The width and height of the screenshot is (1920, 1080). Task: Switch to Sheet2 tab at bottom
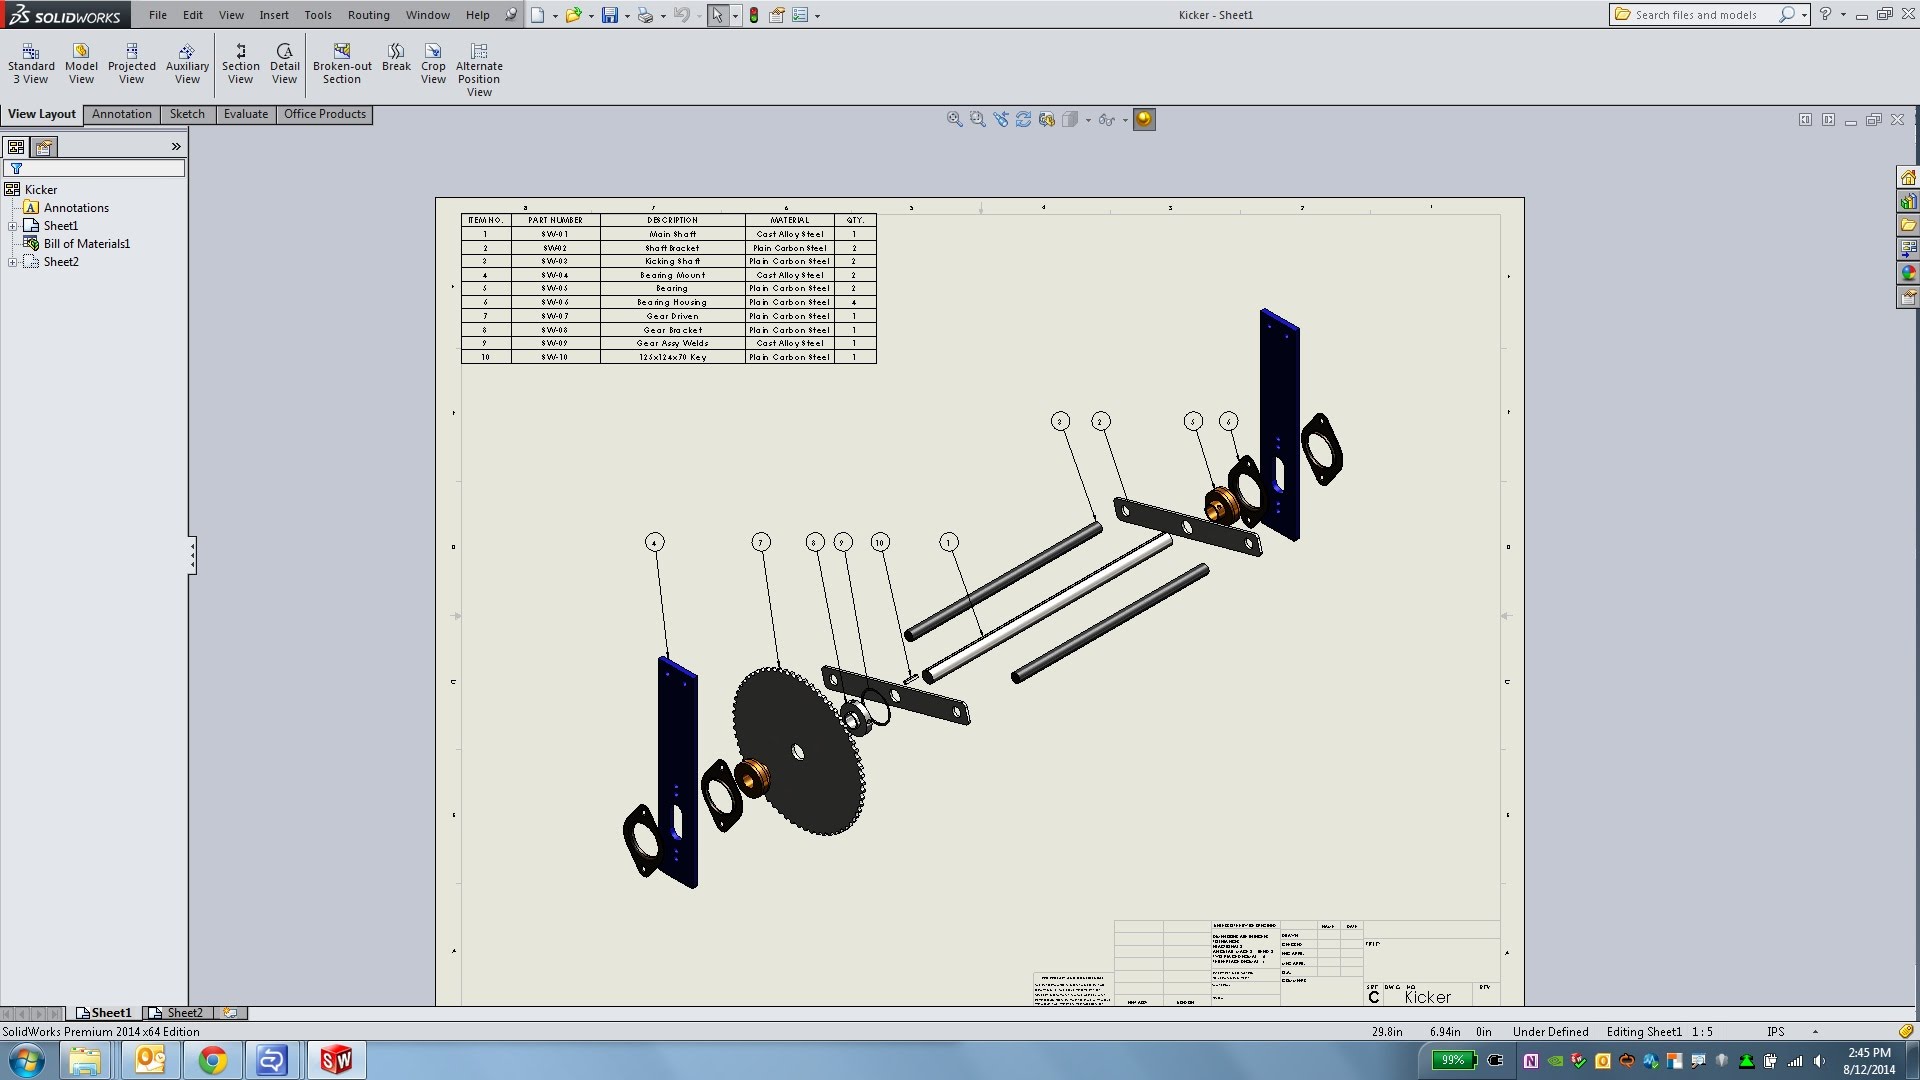(x=176, y=1013)
